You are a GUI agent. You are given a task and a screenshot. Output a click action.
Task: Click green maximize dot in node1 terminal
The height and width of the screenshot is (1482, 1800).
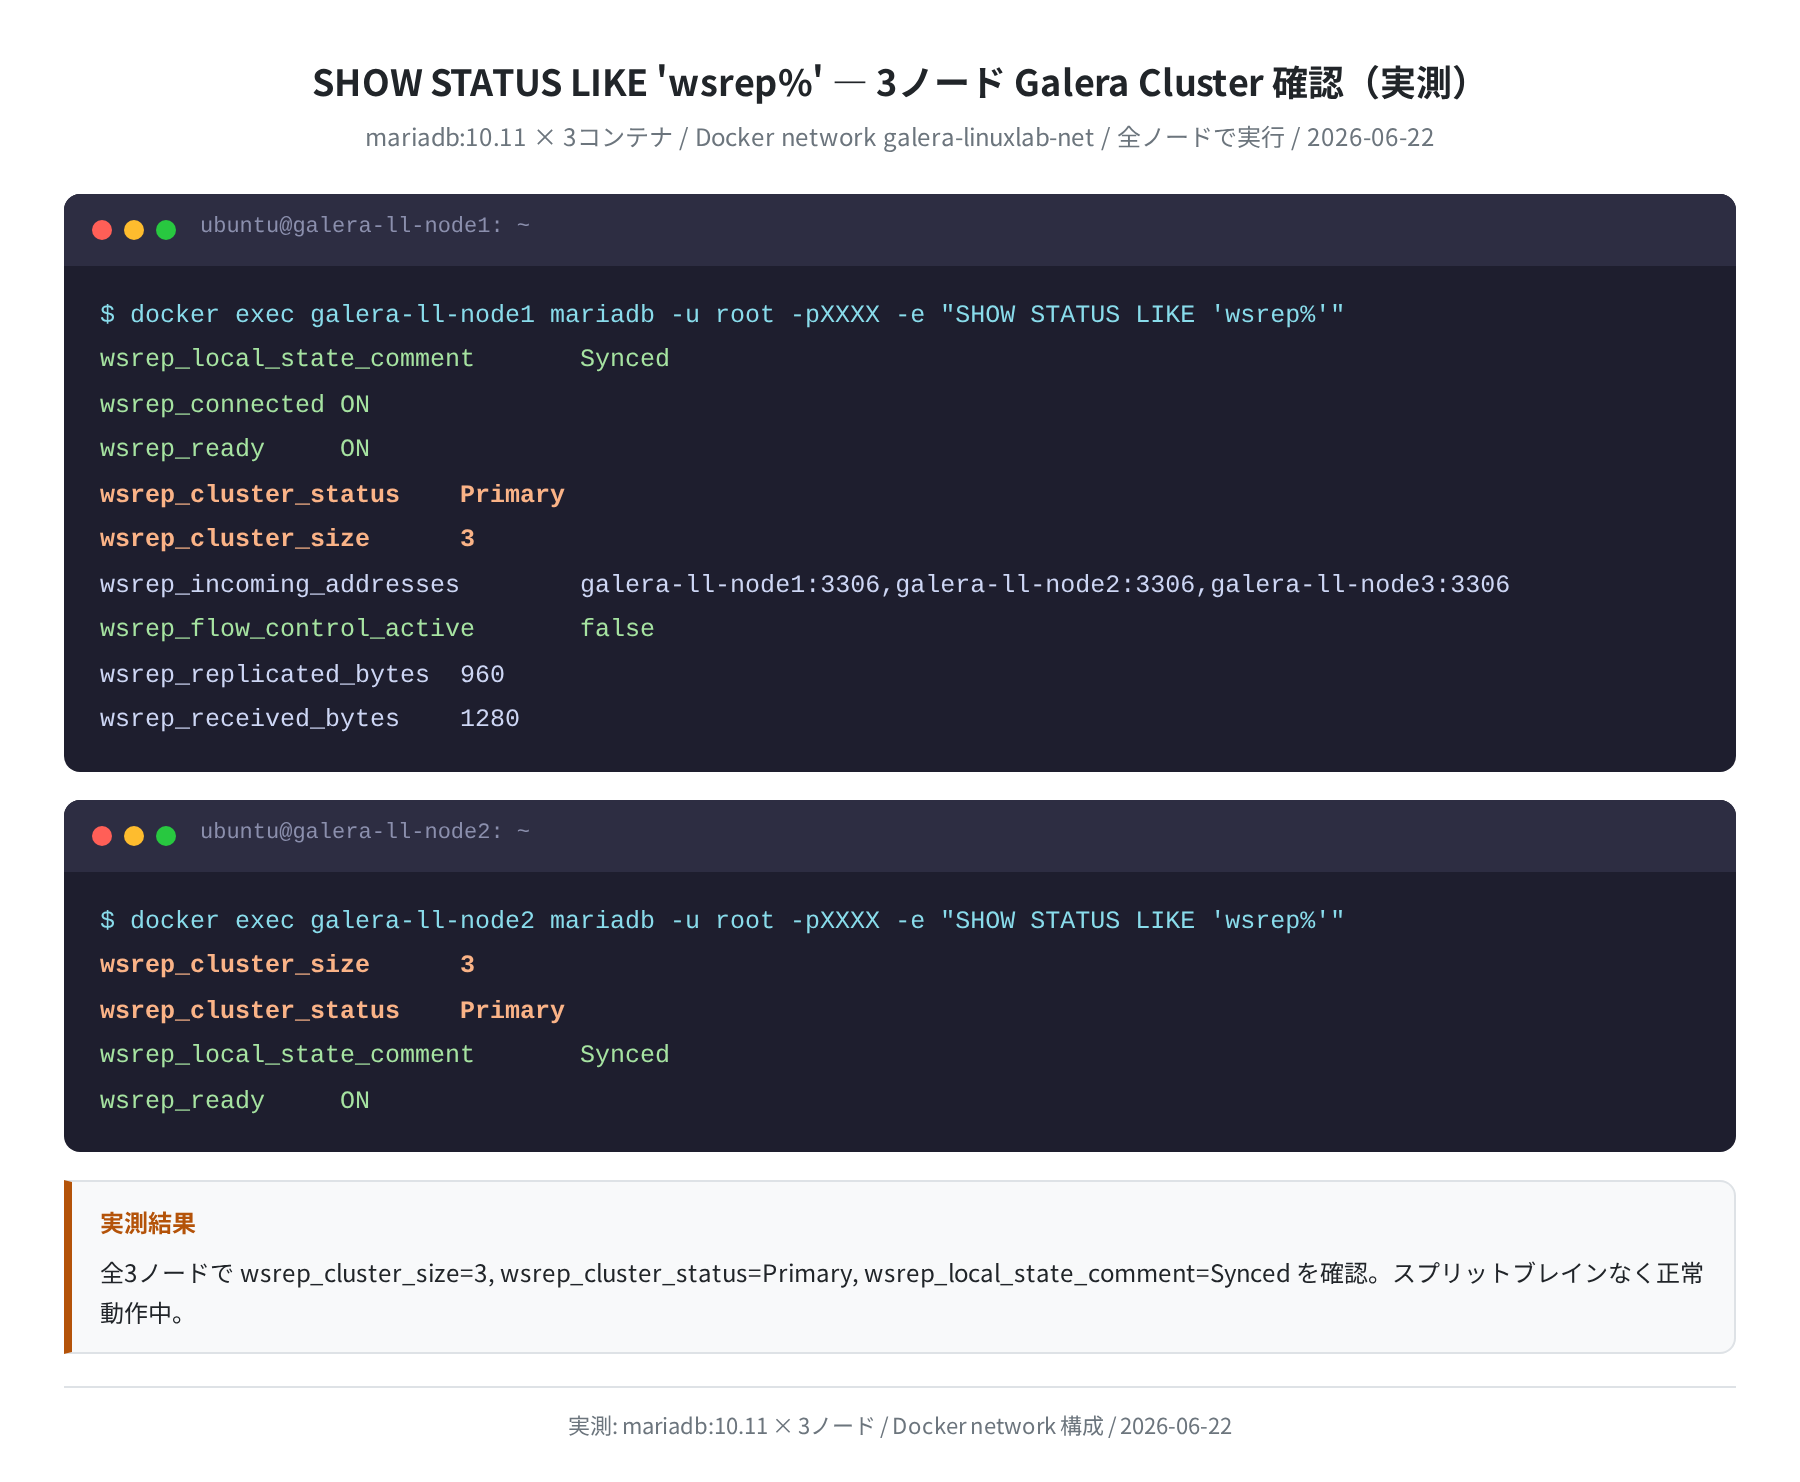166,230
